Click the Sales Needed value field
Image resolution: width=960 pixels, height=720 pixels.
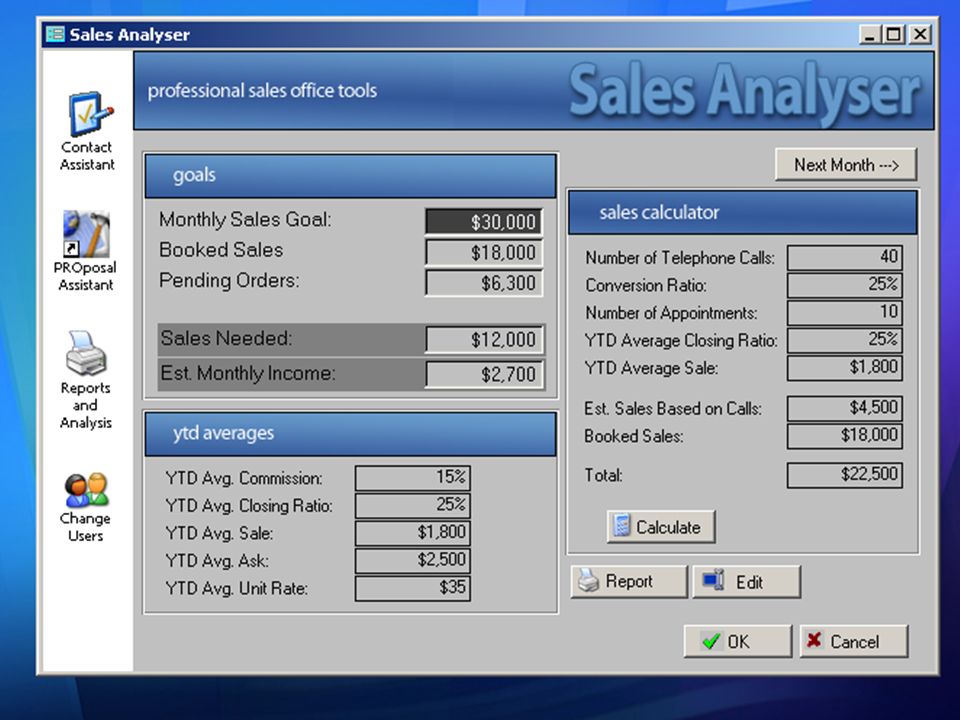tap(484, 339)
